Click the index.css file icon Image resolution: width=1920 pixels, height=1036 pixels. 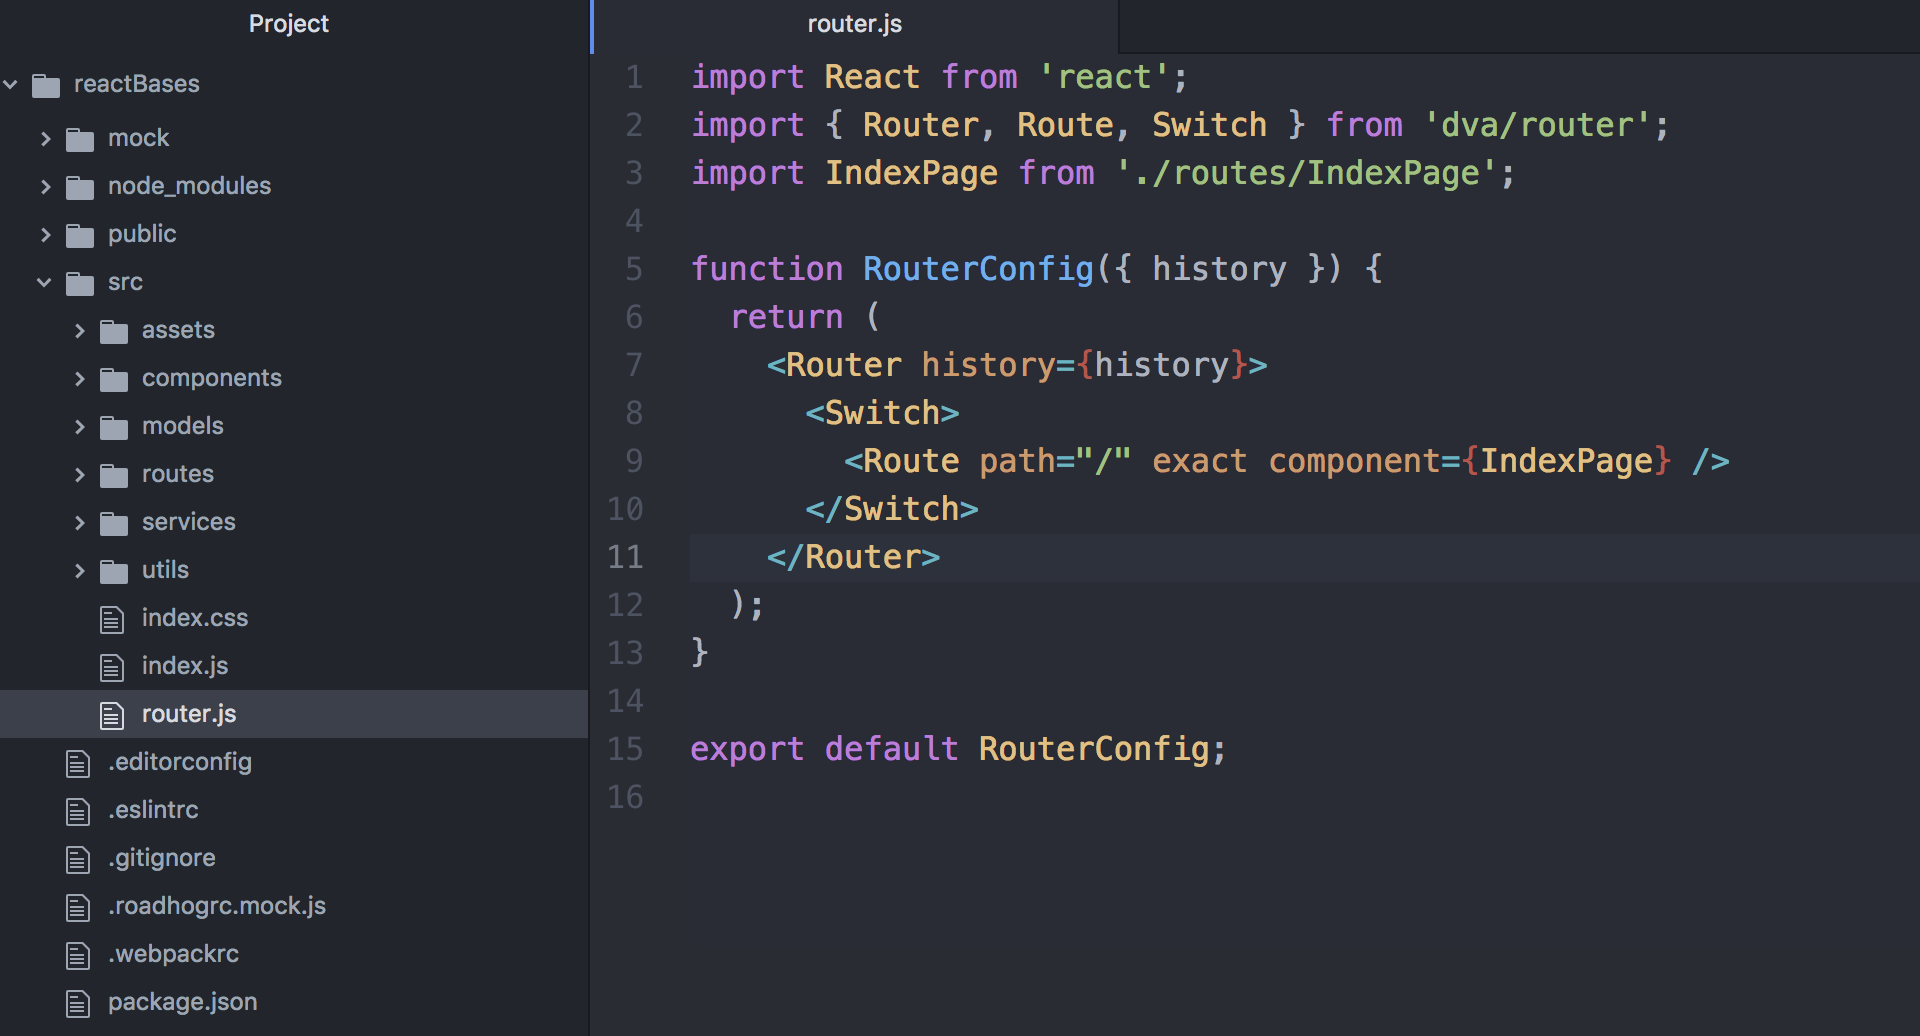pos(111,618)
